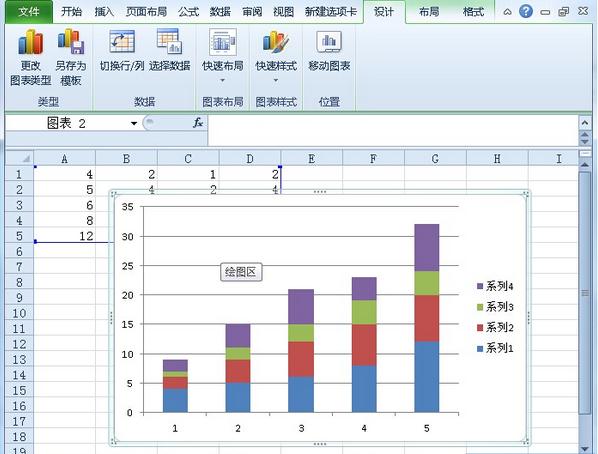Image resolution: width=598 pixels, height=454 pixels.
Task: Click legend entry 系列3
Action: point(495,307)
